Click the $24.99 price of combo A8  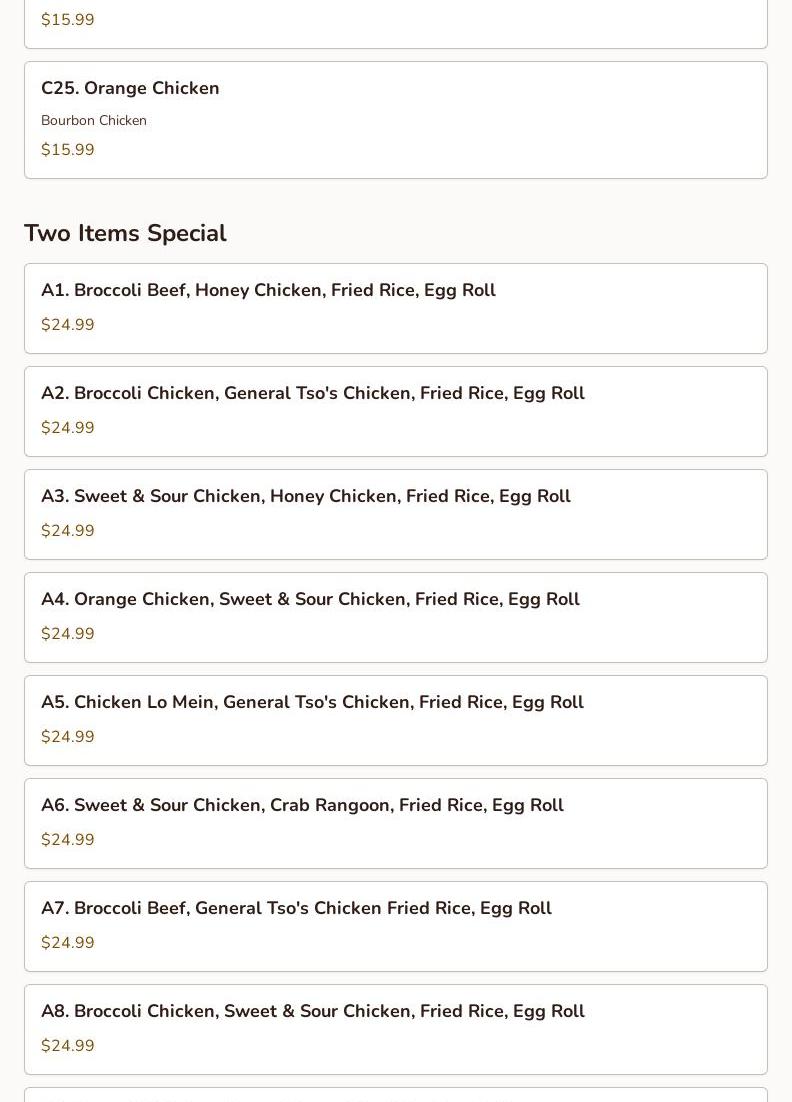pyautogui.click(x=68, y=1046)
